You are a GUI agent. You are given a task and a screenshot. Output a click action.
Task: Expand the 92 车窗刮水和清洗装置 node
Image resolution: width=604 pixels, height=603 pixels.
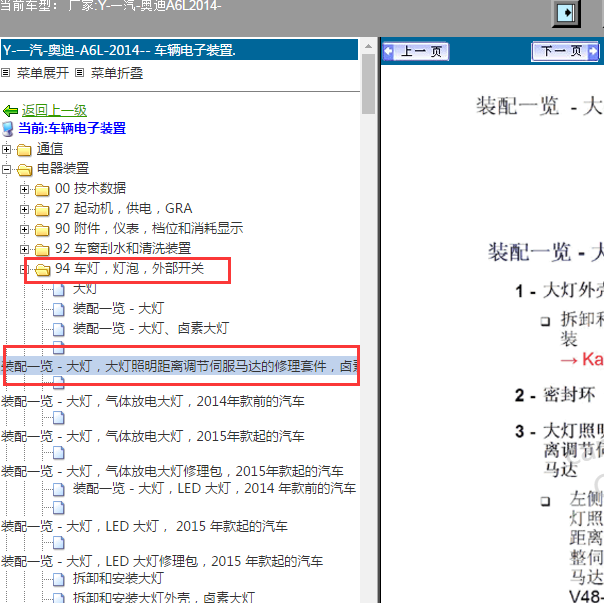tap(24, 249)
